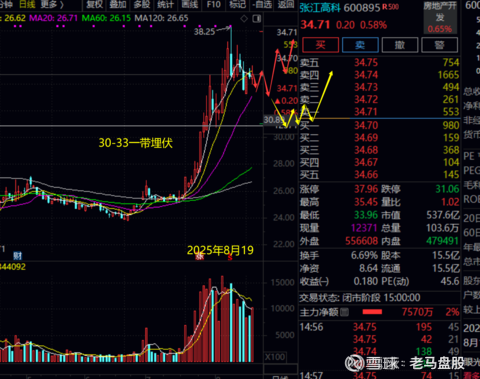This screenshot has width=480, height=379.
Task: Click the 财 finance marker on chart
Action: point(17,256)
